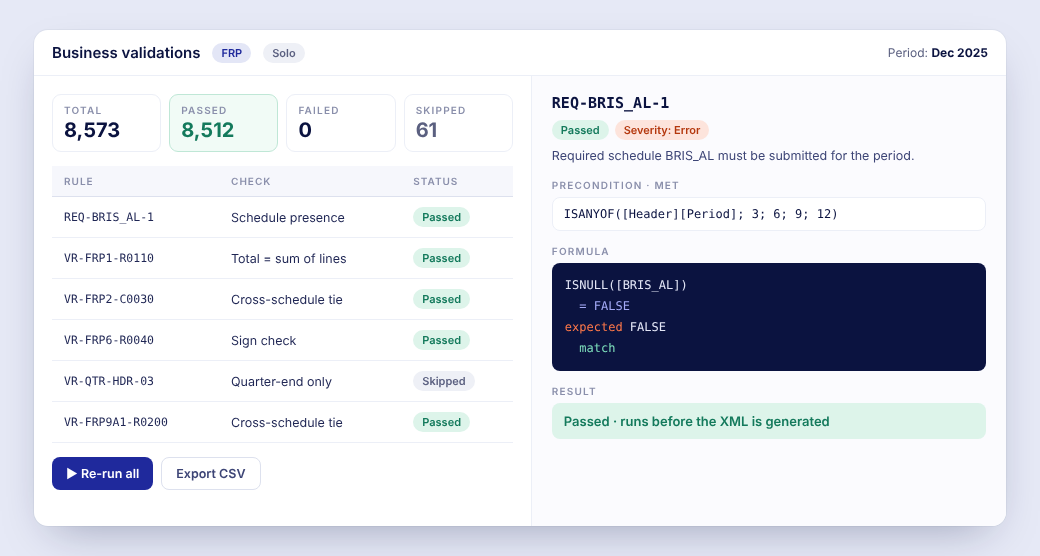The image size is (1040, 556).
Task: Click Cross-schedule tie for VR-FRP9A1-R0200
Action: click(287, 423)
